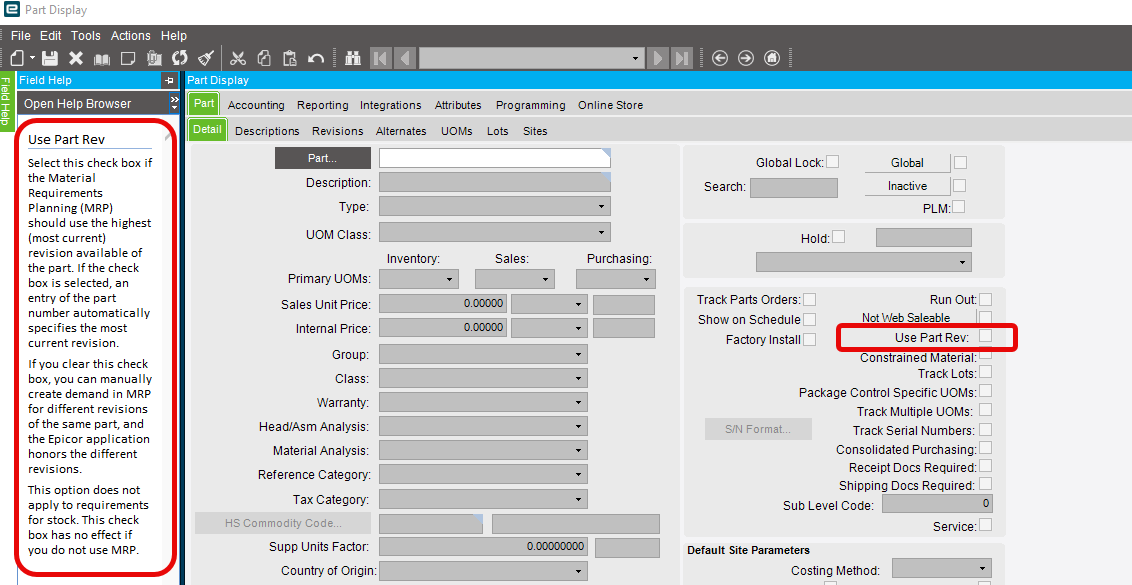The image size is (1132, 585).
Task: Check the Use Part Rev checkbox
Action: click(985, 336)
